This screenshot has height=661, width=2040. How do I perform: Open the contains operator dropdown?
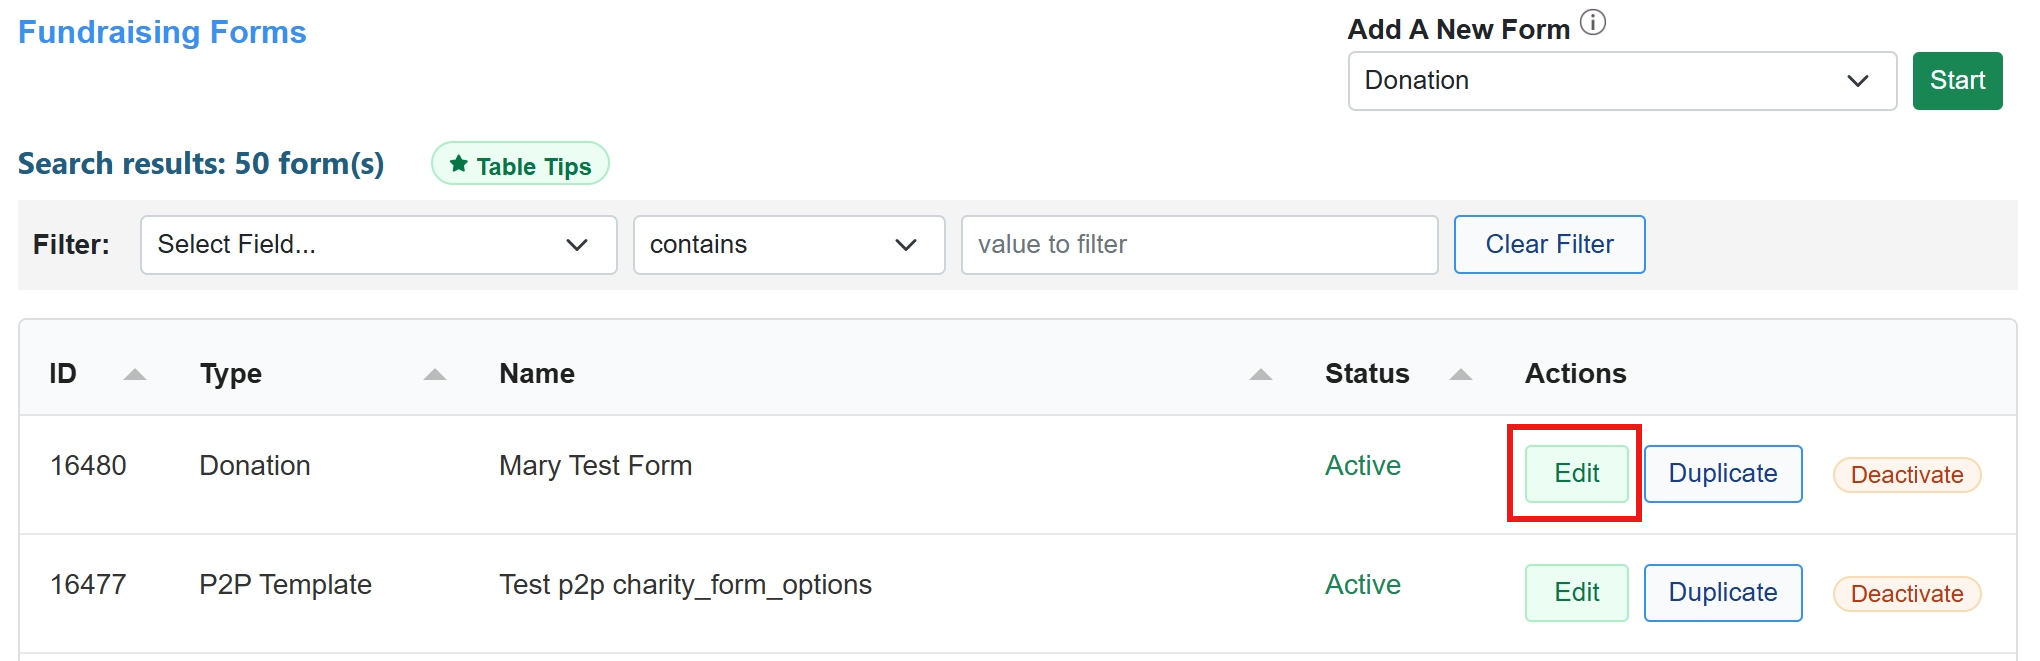(x=788, y=245)
